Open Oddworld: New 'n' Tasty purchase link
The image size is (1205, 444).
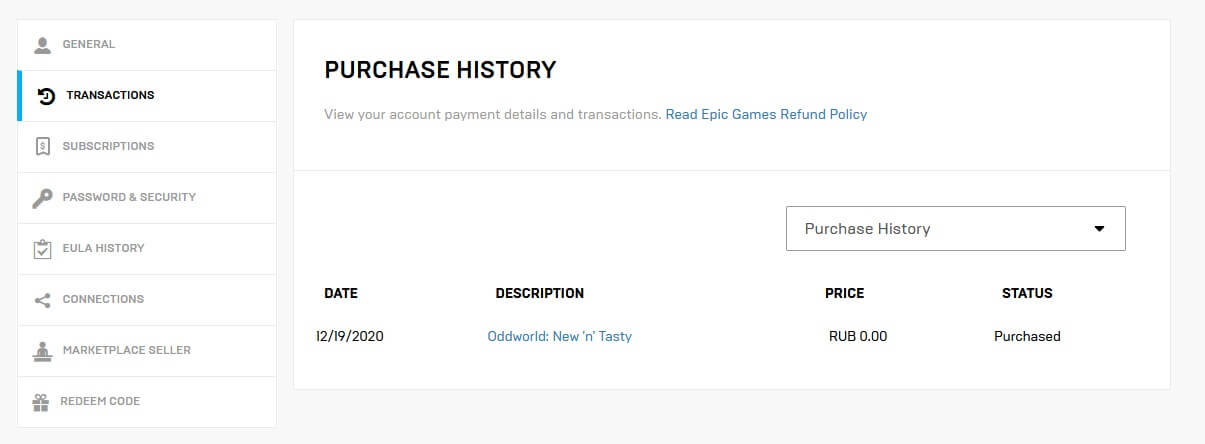[559, 337]
